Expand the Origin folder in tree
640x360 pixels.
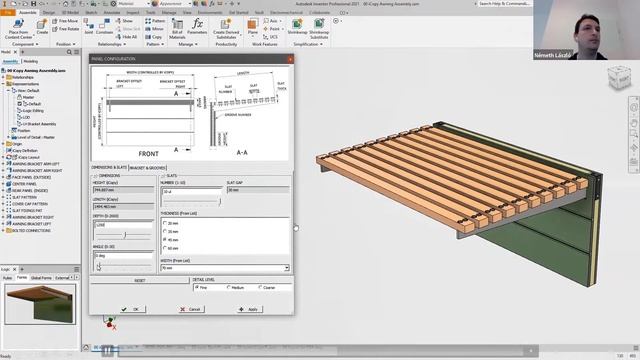coord(3,144)
